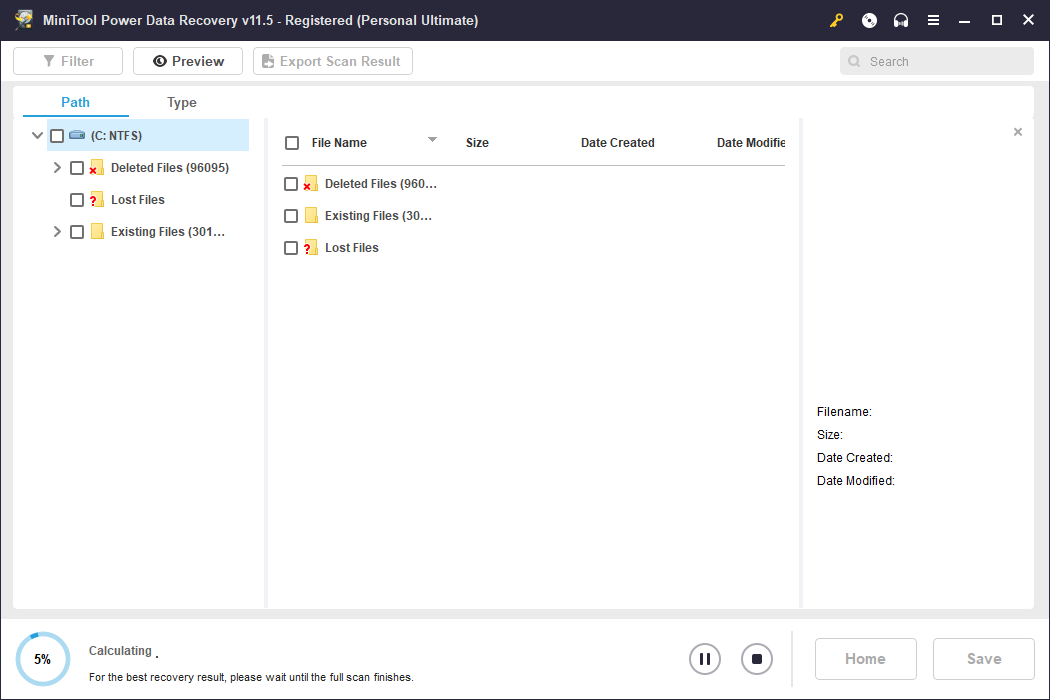Select Existing Files (30... row text
The width and height of the screenshot is (1050, 700).
pyautogui.click(x=378, y=216)
